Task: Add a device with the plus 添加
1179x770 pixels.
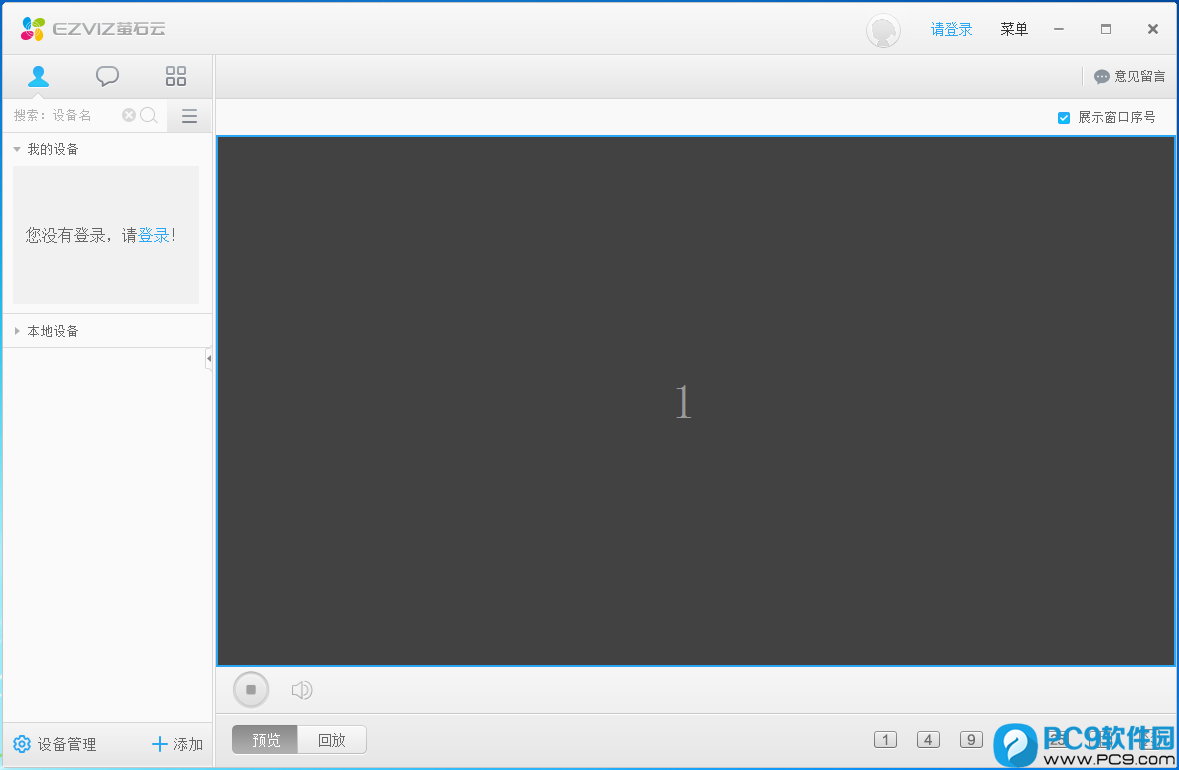Action: tap(177, 744)
